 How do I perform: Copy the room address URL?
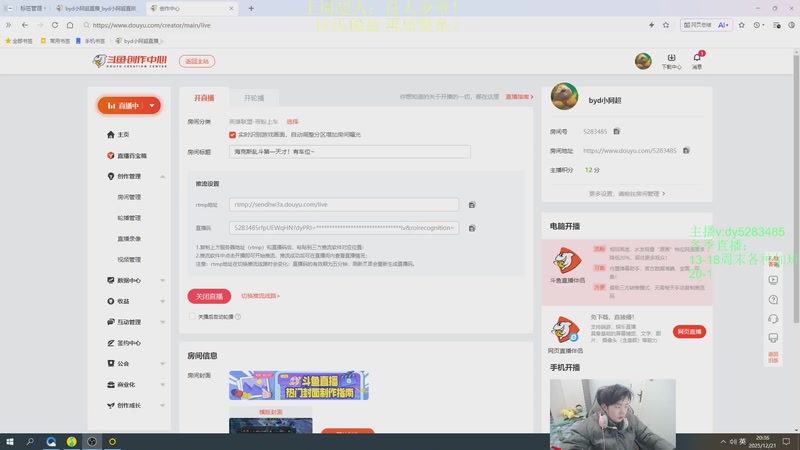686,151
